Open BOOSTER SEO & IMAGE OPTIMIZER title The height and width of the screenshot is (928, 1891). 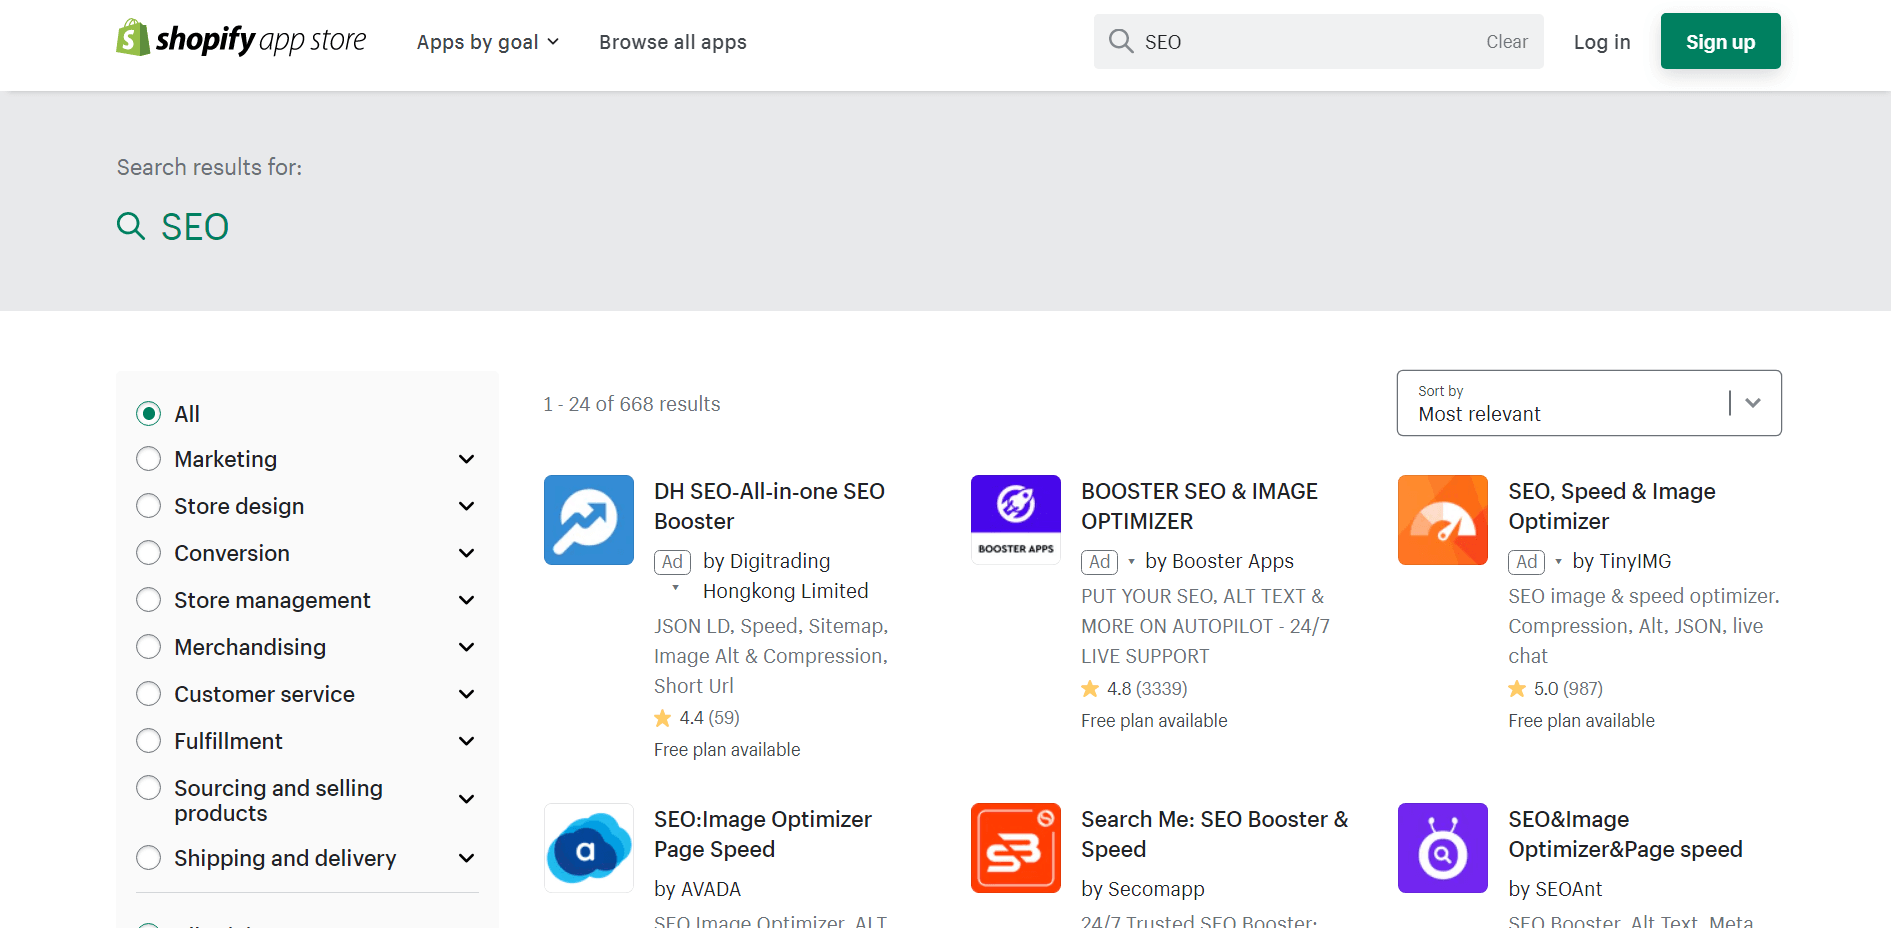point(1199,506)
